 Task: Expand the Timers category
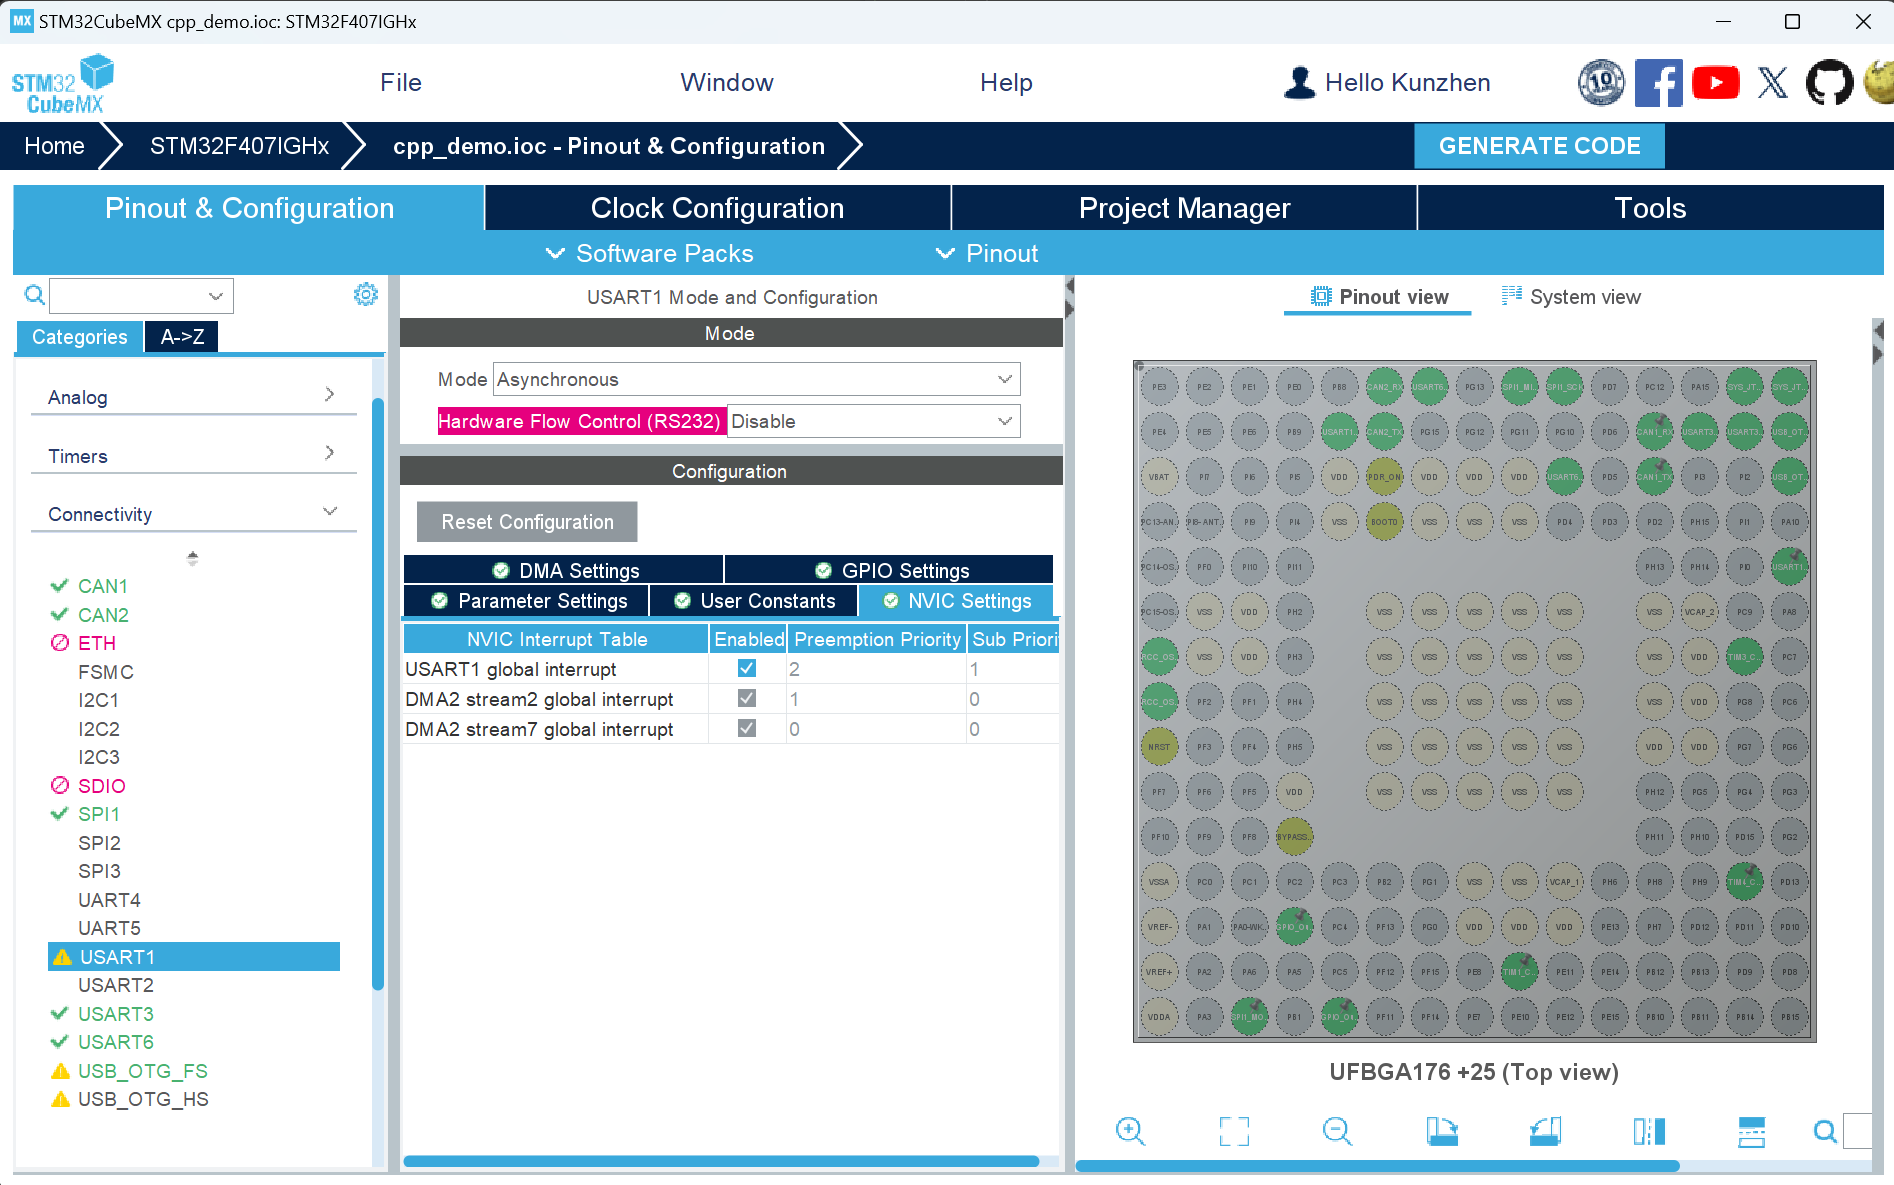click(x=192, y=456)
